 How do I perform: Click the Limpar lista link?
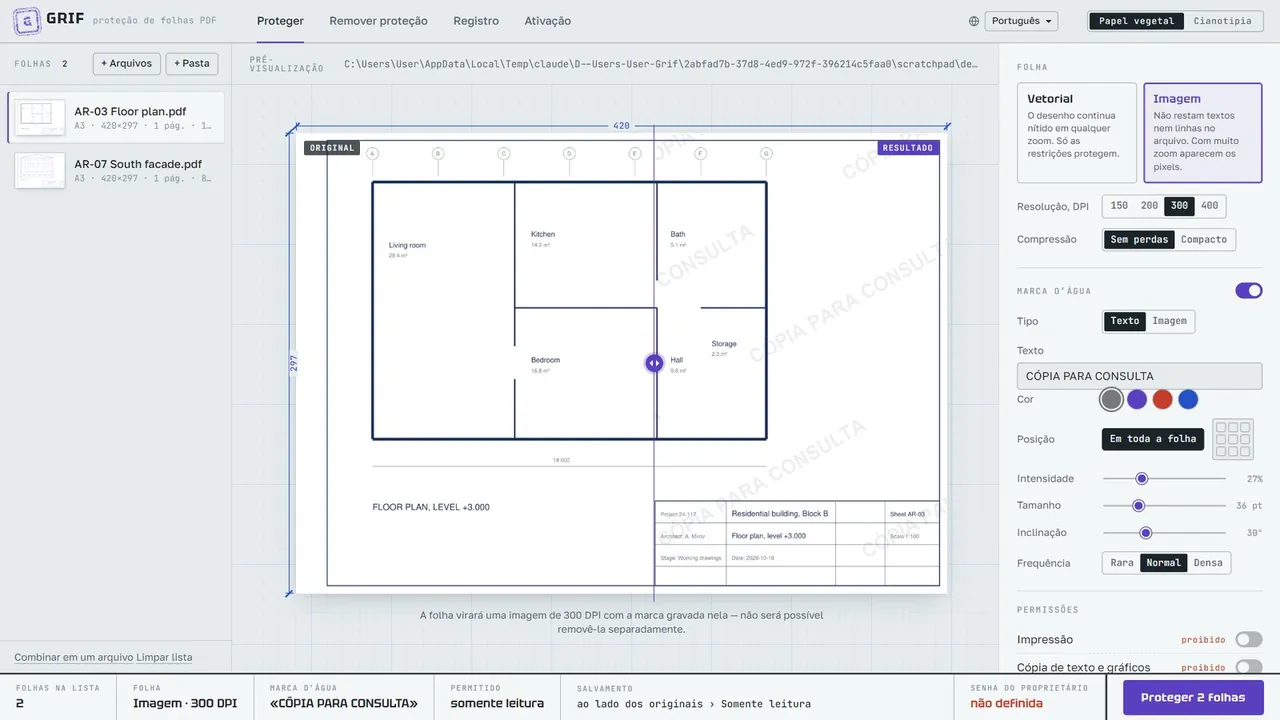[x=164, y=657]
